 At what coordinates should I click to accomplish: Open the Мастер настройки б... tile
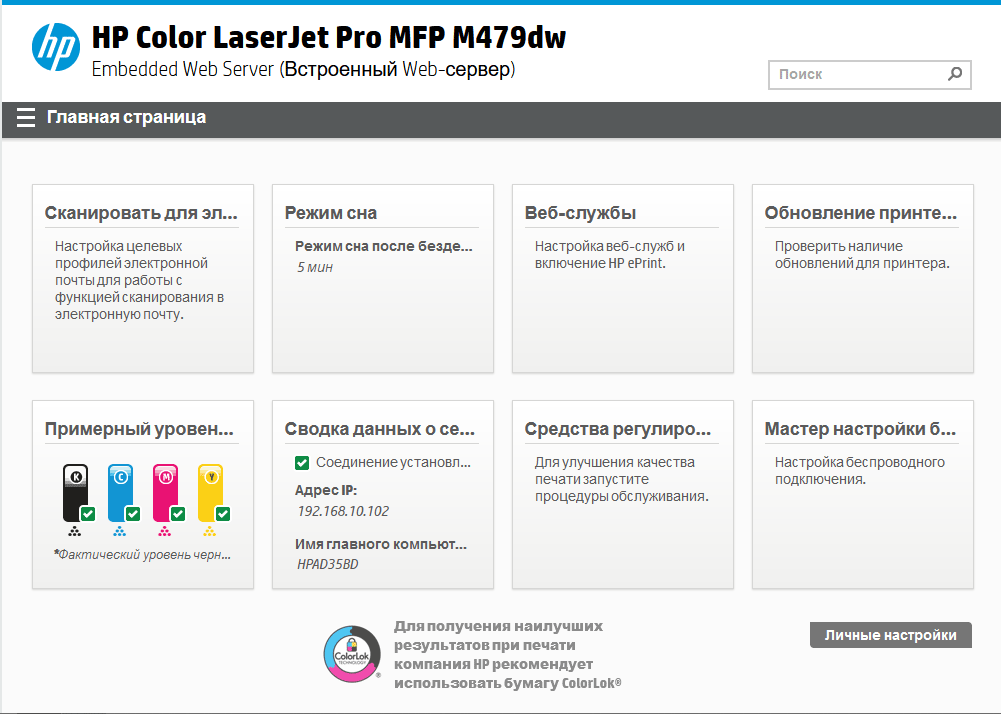point(863,494)
